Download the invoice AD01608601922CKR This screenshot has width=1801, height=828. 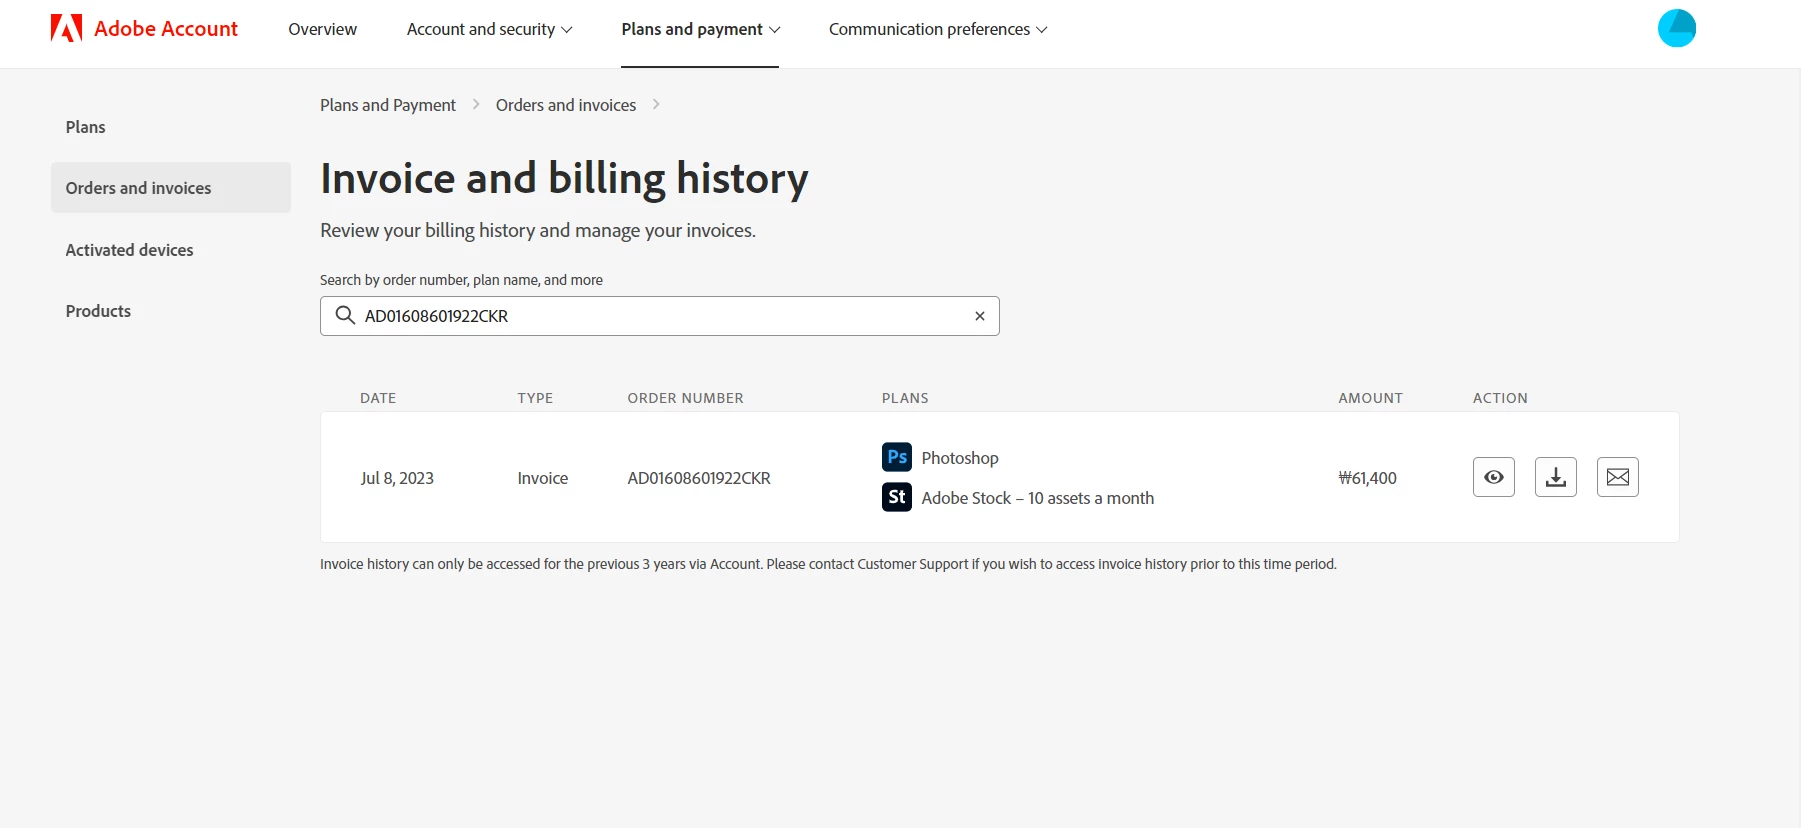1556,477
